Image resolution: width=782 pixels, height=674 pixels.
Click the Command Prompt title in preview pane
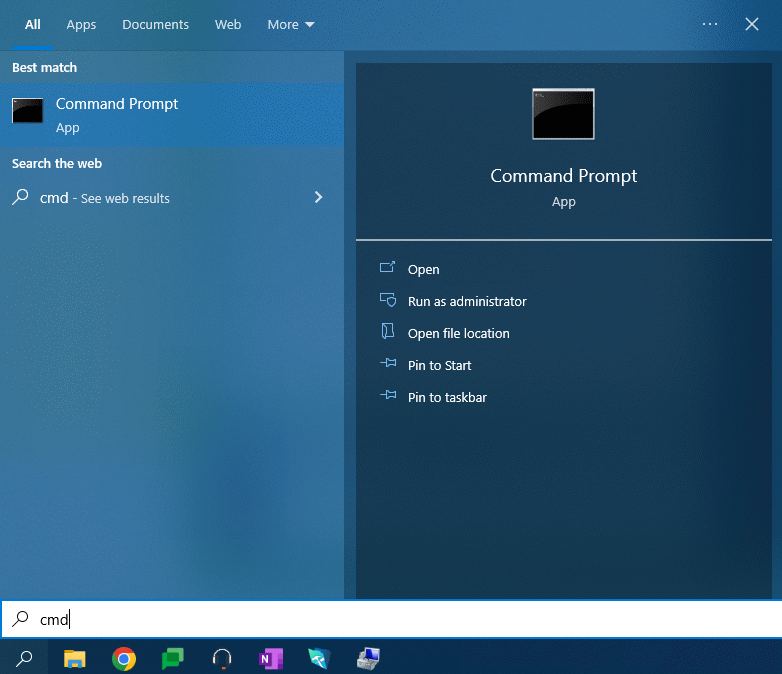564,176
